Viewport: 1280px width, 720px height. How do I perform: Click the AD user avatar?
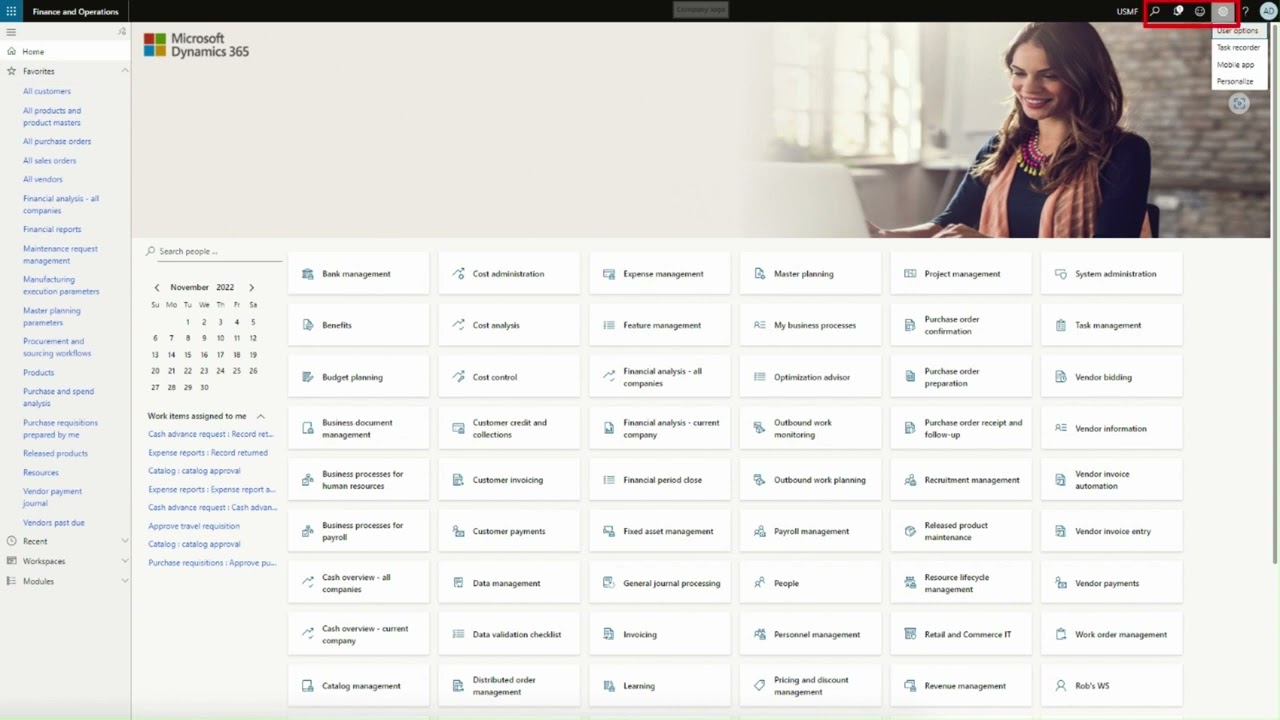coord(1268,11)
